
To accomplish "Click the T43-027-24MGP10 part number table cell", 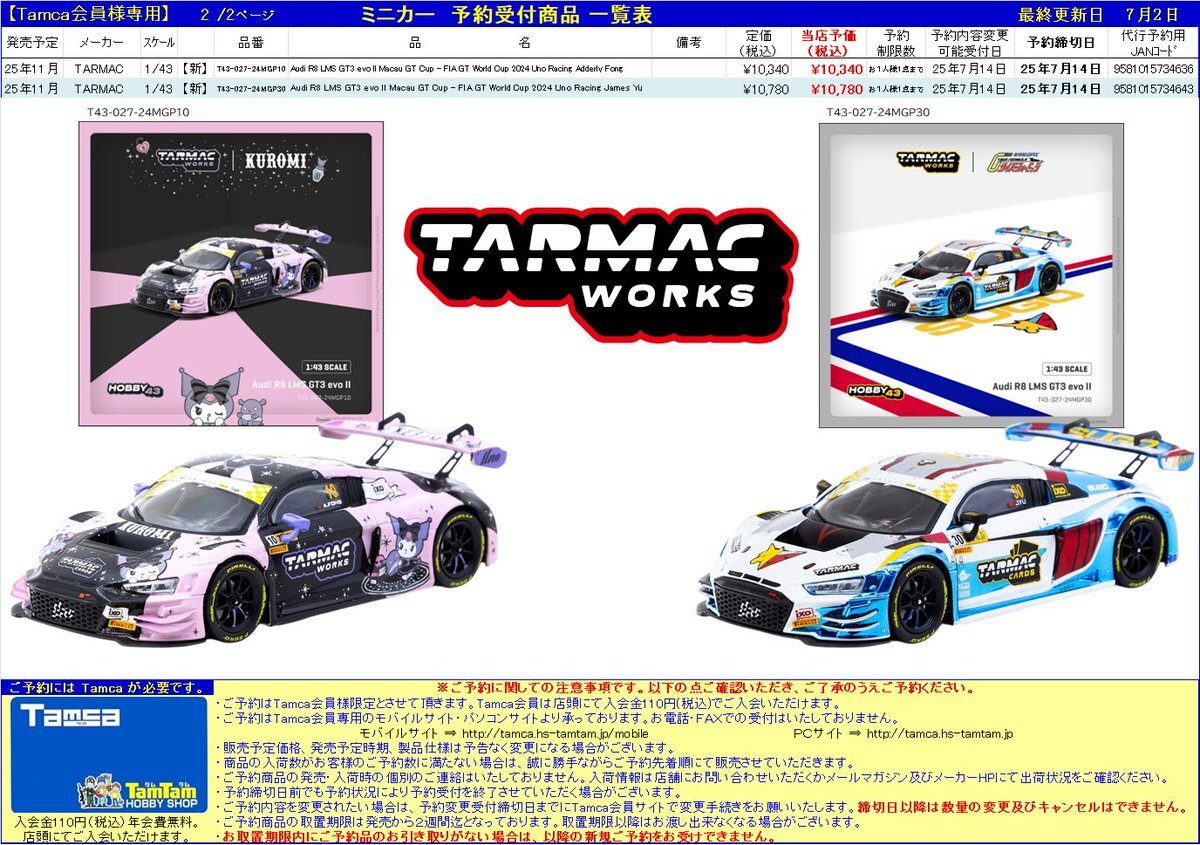I will click(251, 69).
